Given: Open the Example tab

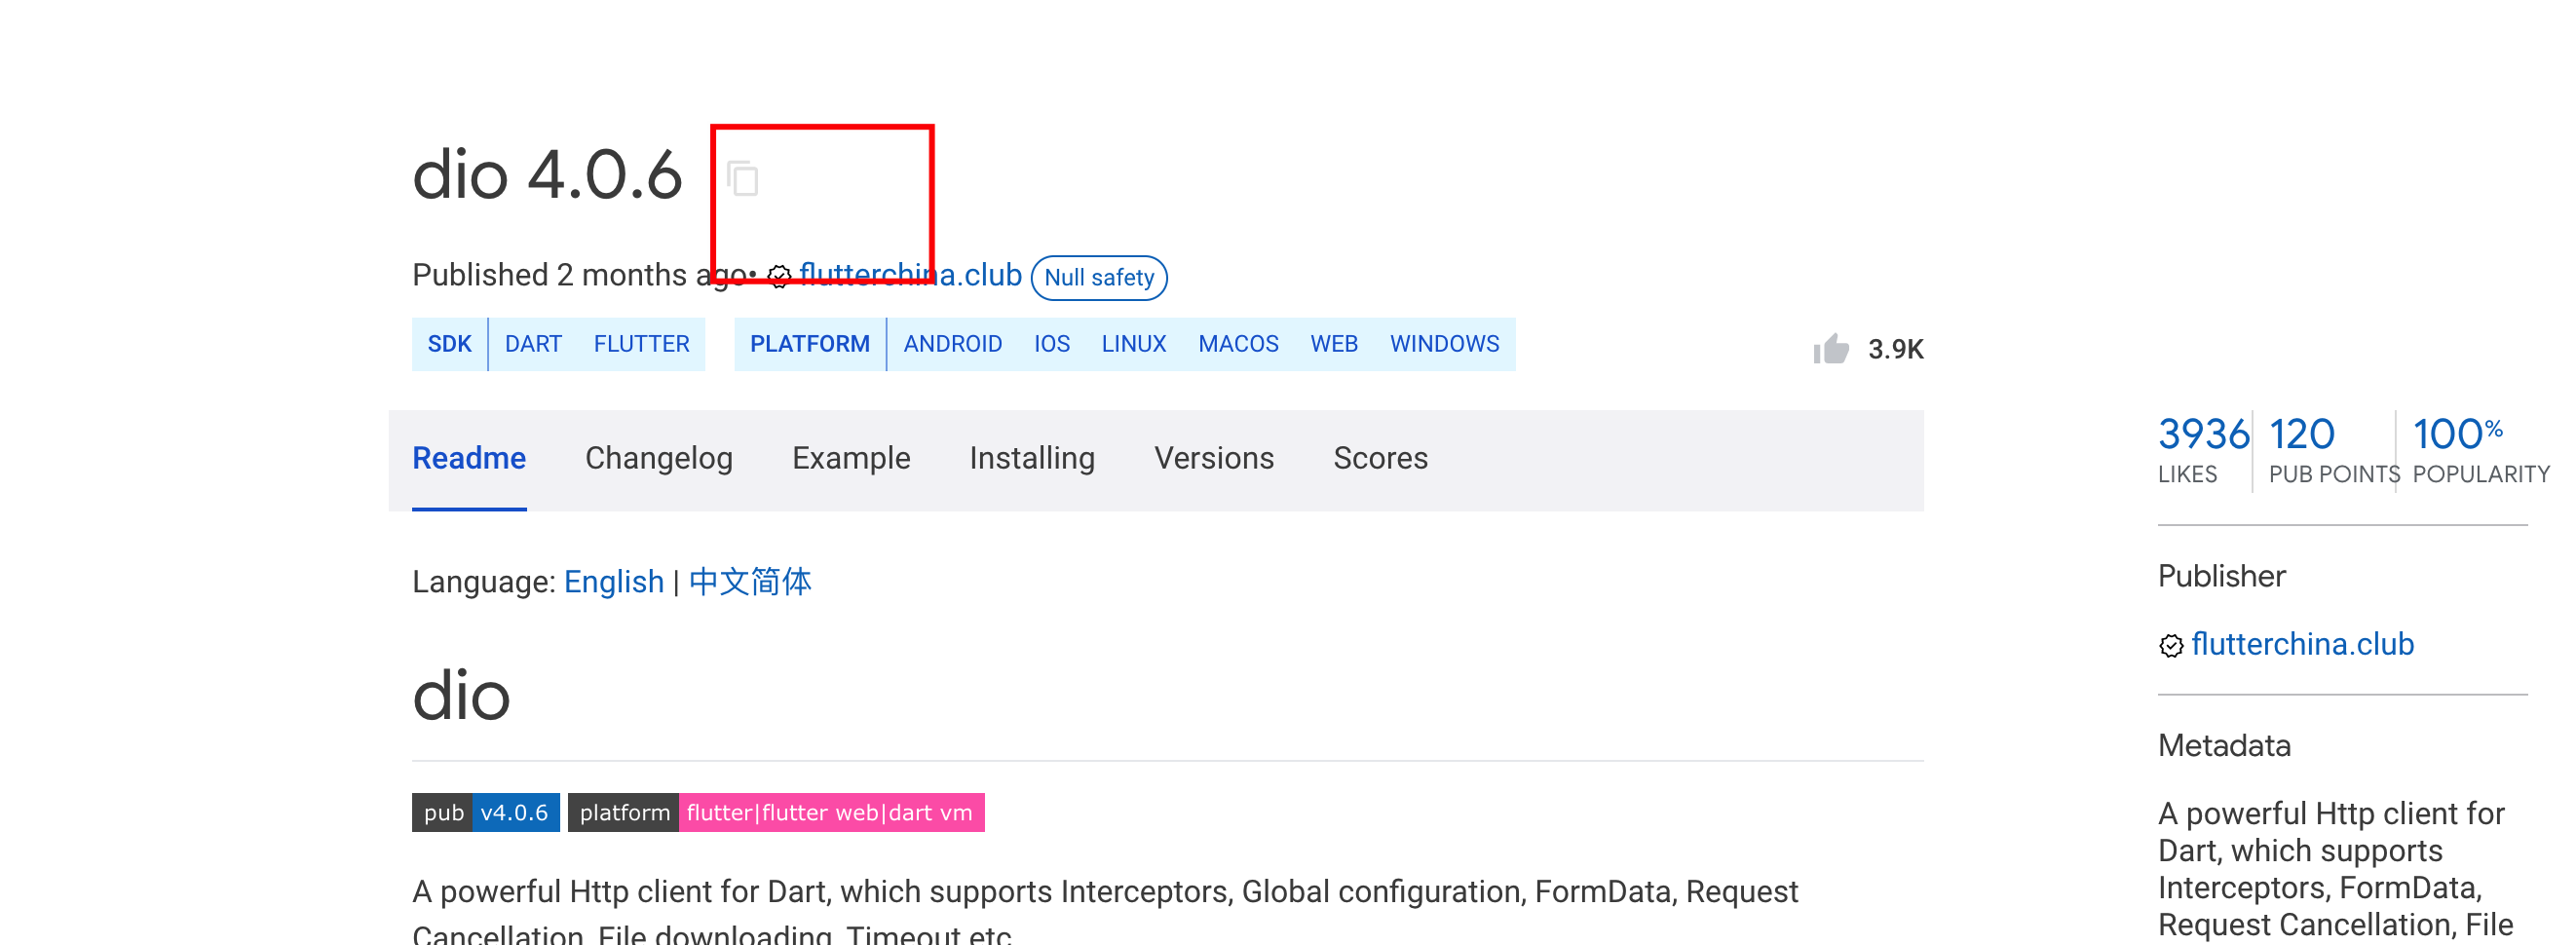Looking at the screenshot, I should coord(851,458).
